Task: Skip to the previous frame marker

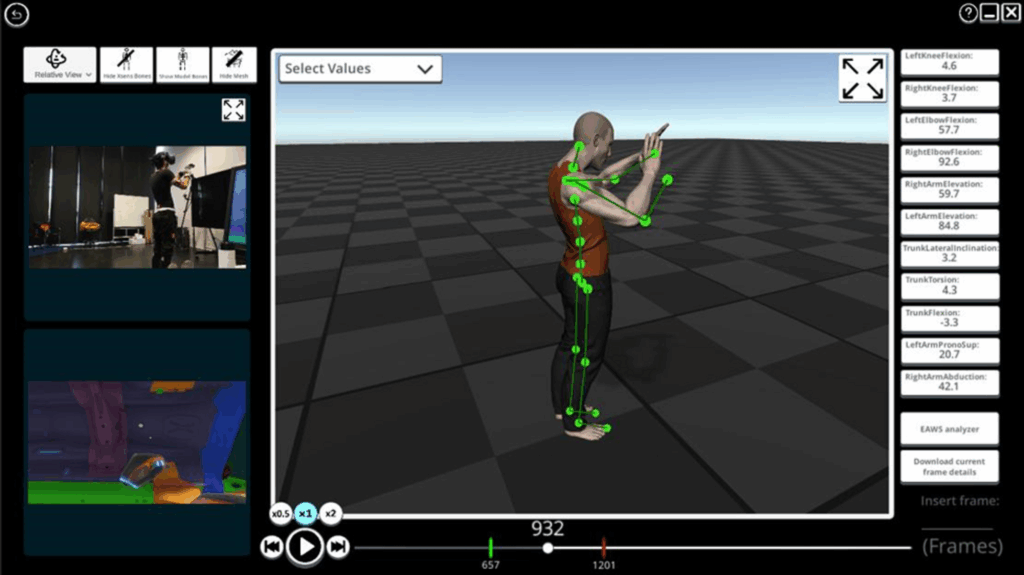Action: [x=271, y=546]
